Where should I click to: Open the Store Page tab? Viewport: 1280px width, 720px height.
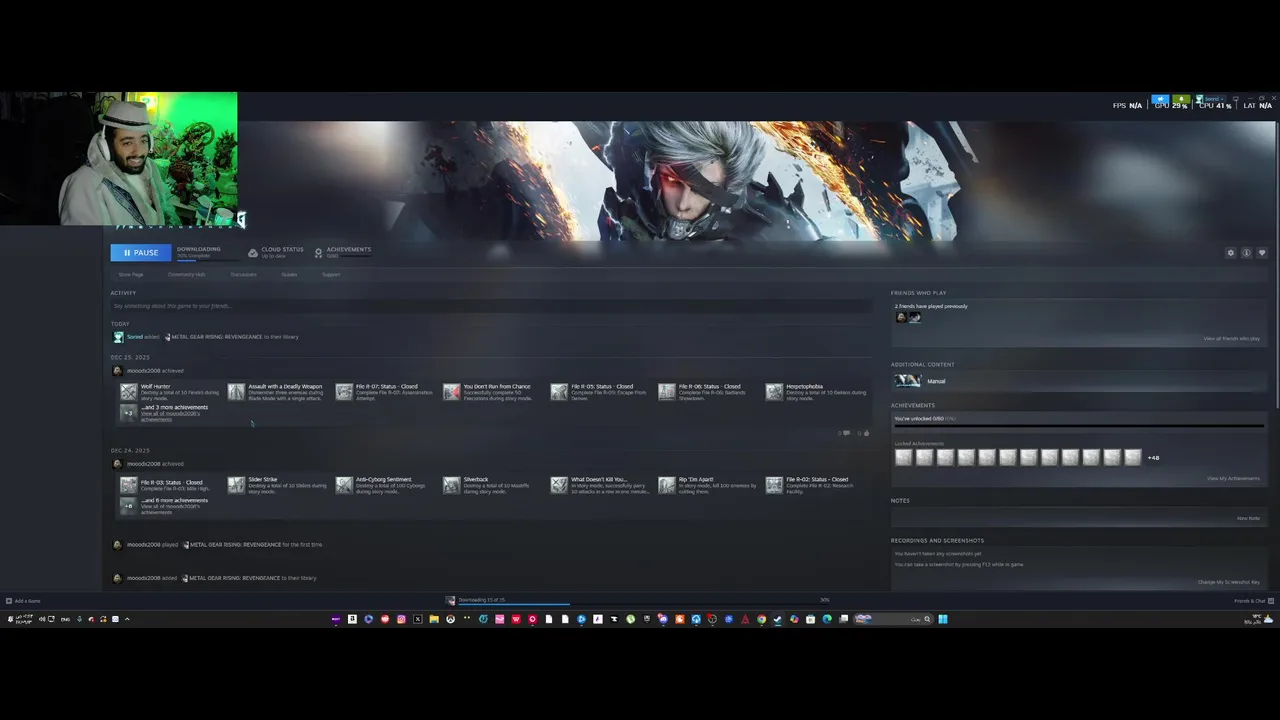(x=131, y=274)
